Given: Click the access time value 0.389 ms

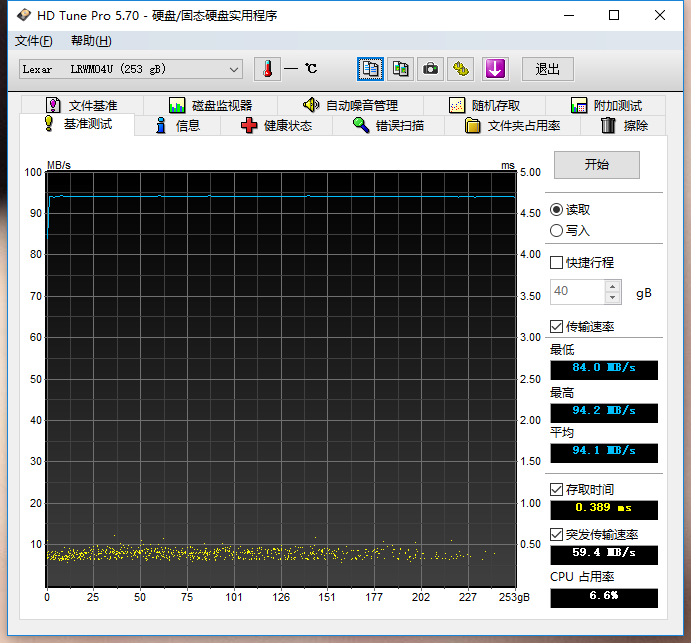Looking at the screenshot, I should click(x=604, y=509).
